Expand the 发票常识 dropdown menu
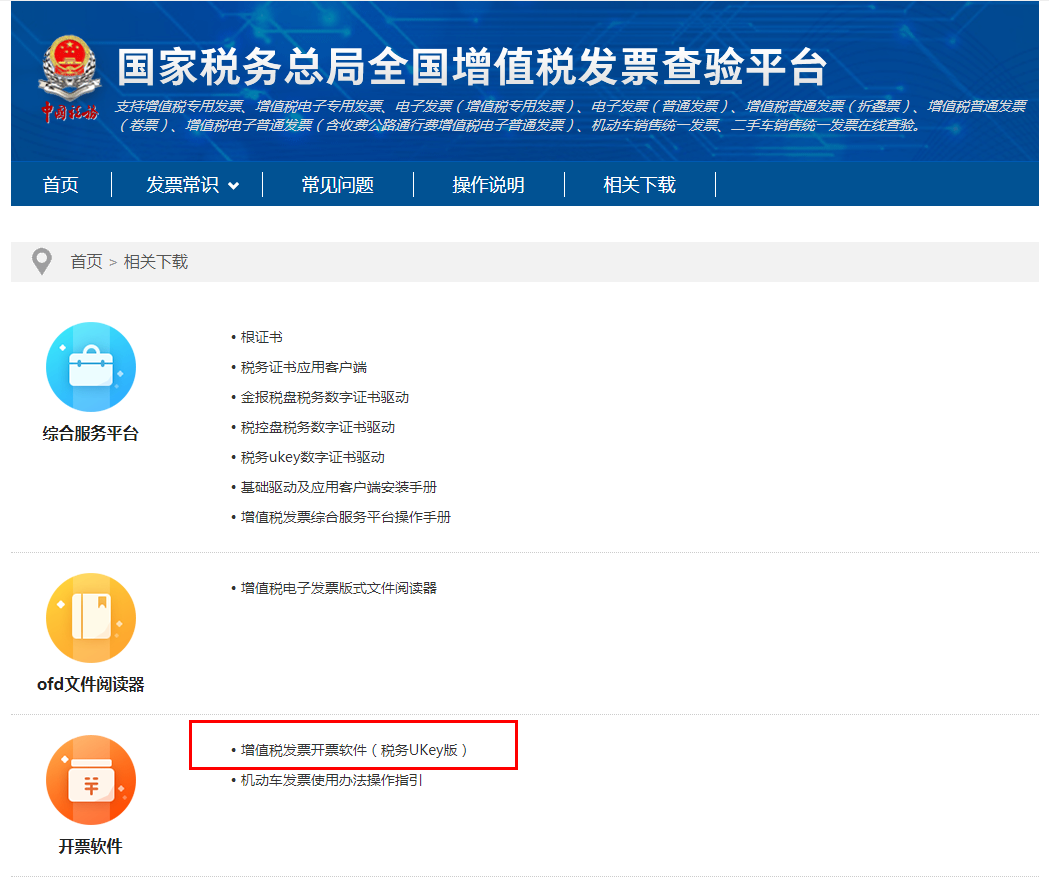The image size is (1049, 891). tap(192, 185)
